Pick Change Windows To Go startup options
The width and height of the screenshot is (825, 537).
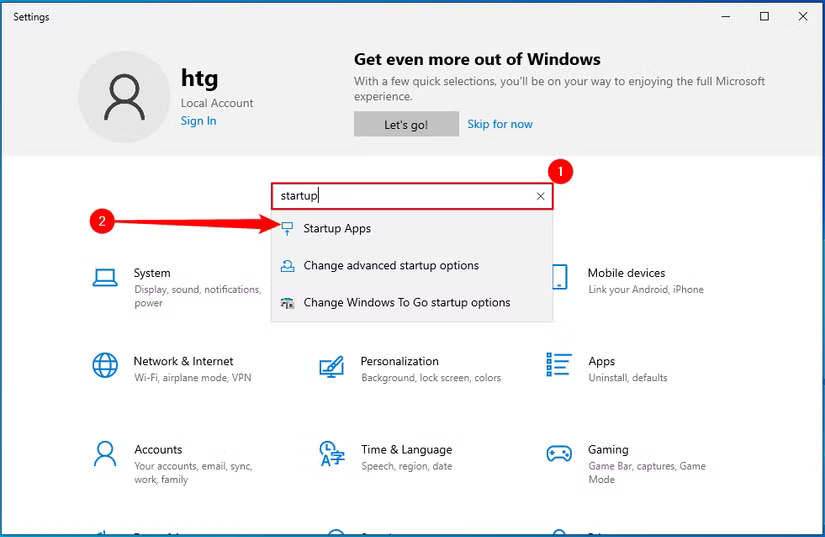click(x=406, y=303)
